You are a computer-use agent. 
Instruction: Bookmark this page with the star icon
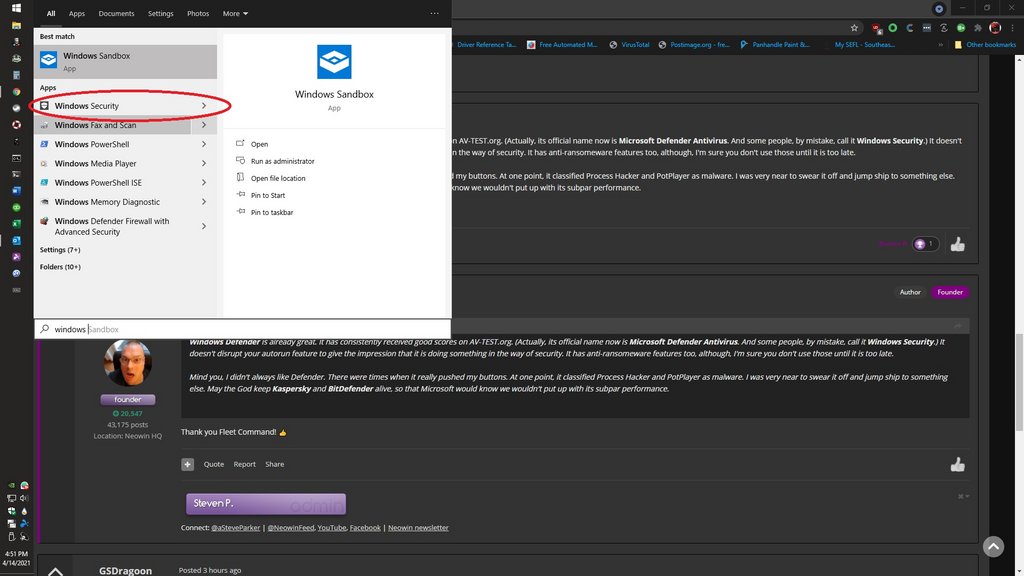854,28
